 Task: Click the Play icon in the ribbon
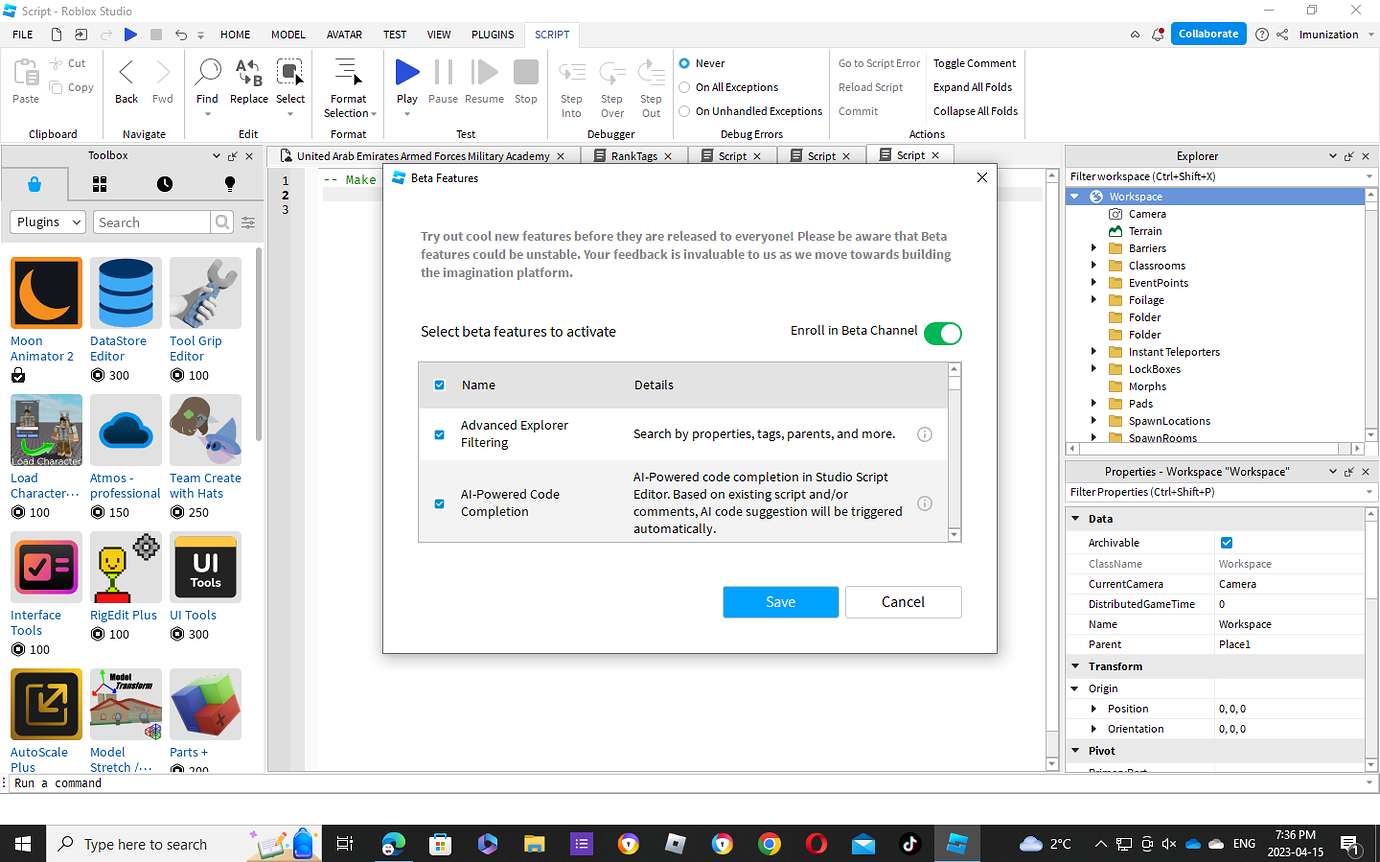coord(407,73)
